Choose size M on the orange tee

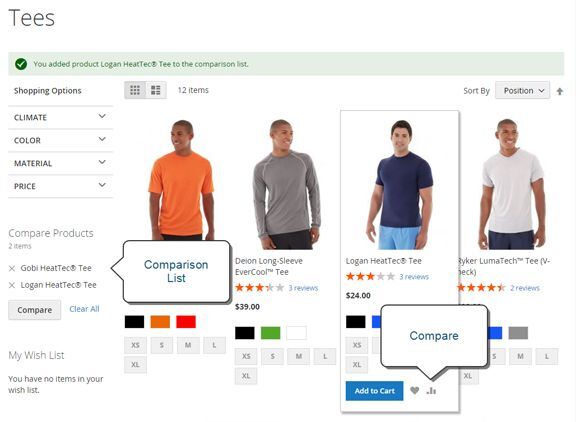tap(188, 345)
